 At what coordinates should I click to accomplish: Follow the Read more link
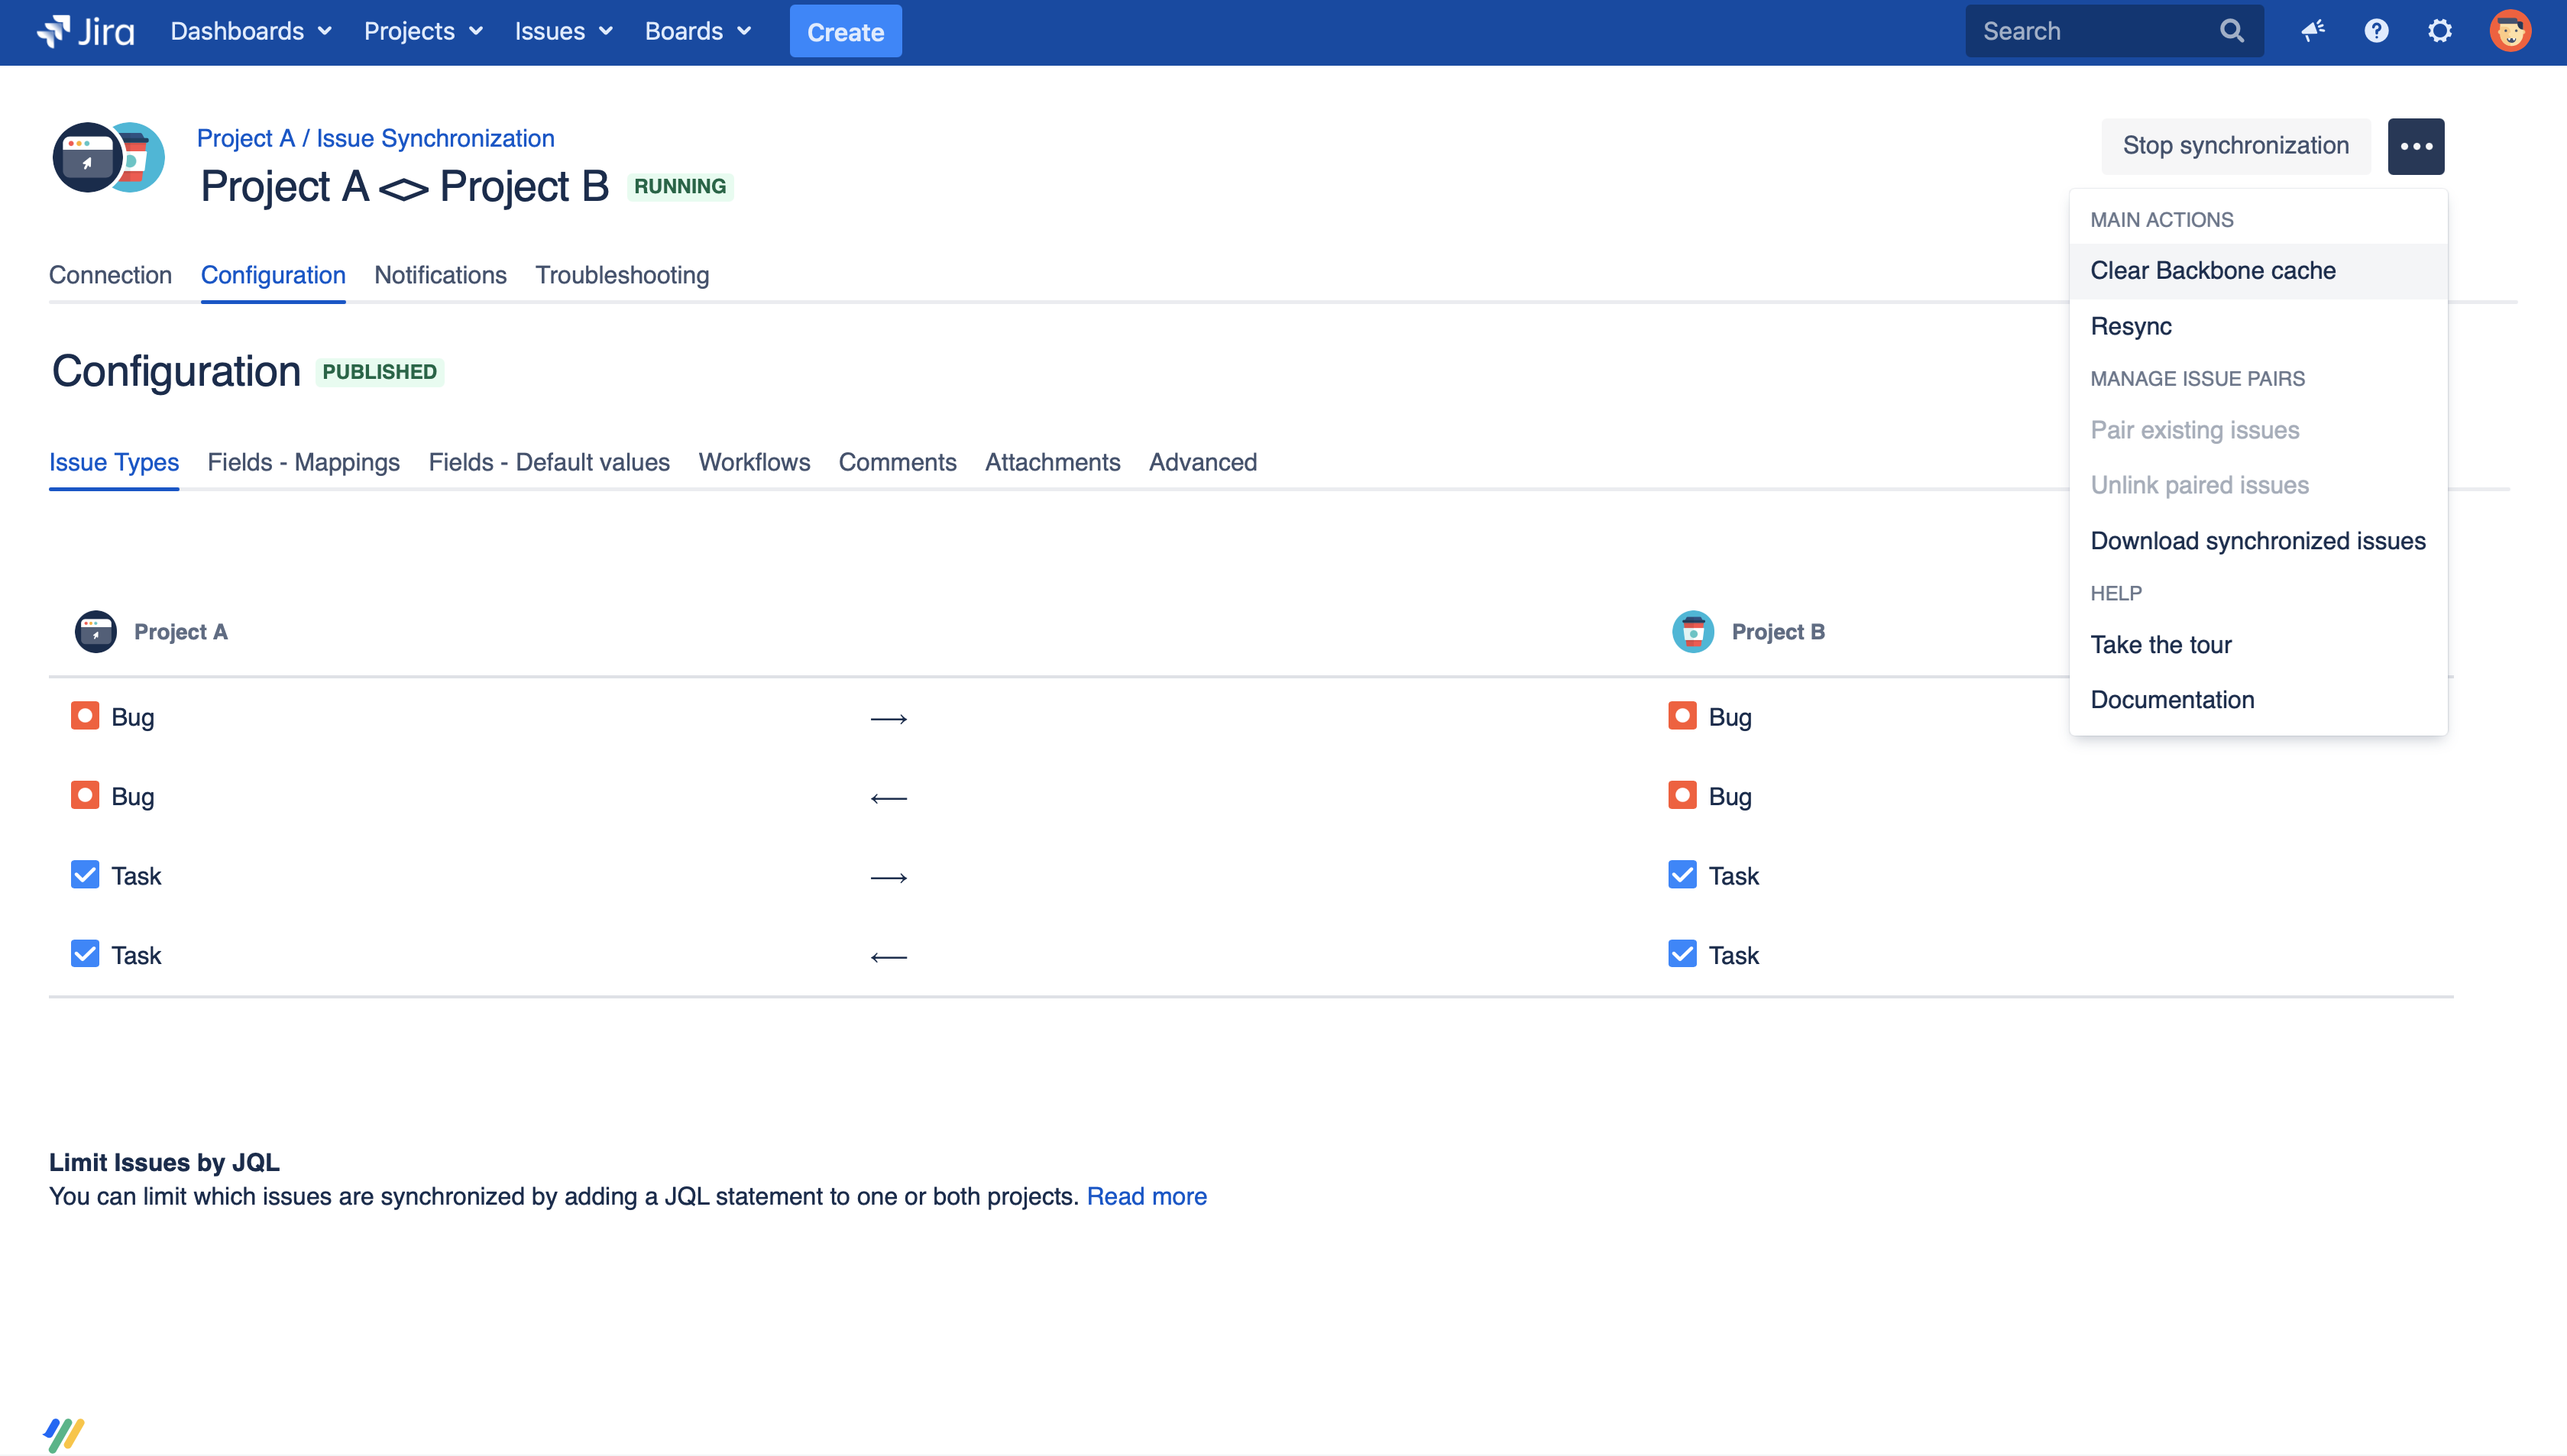(x=1146, y=1196)
